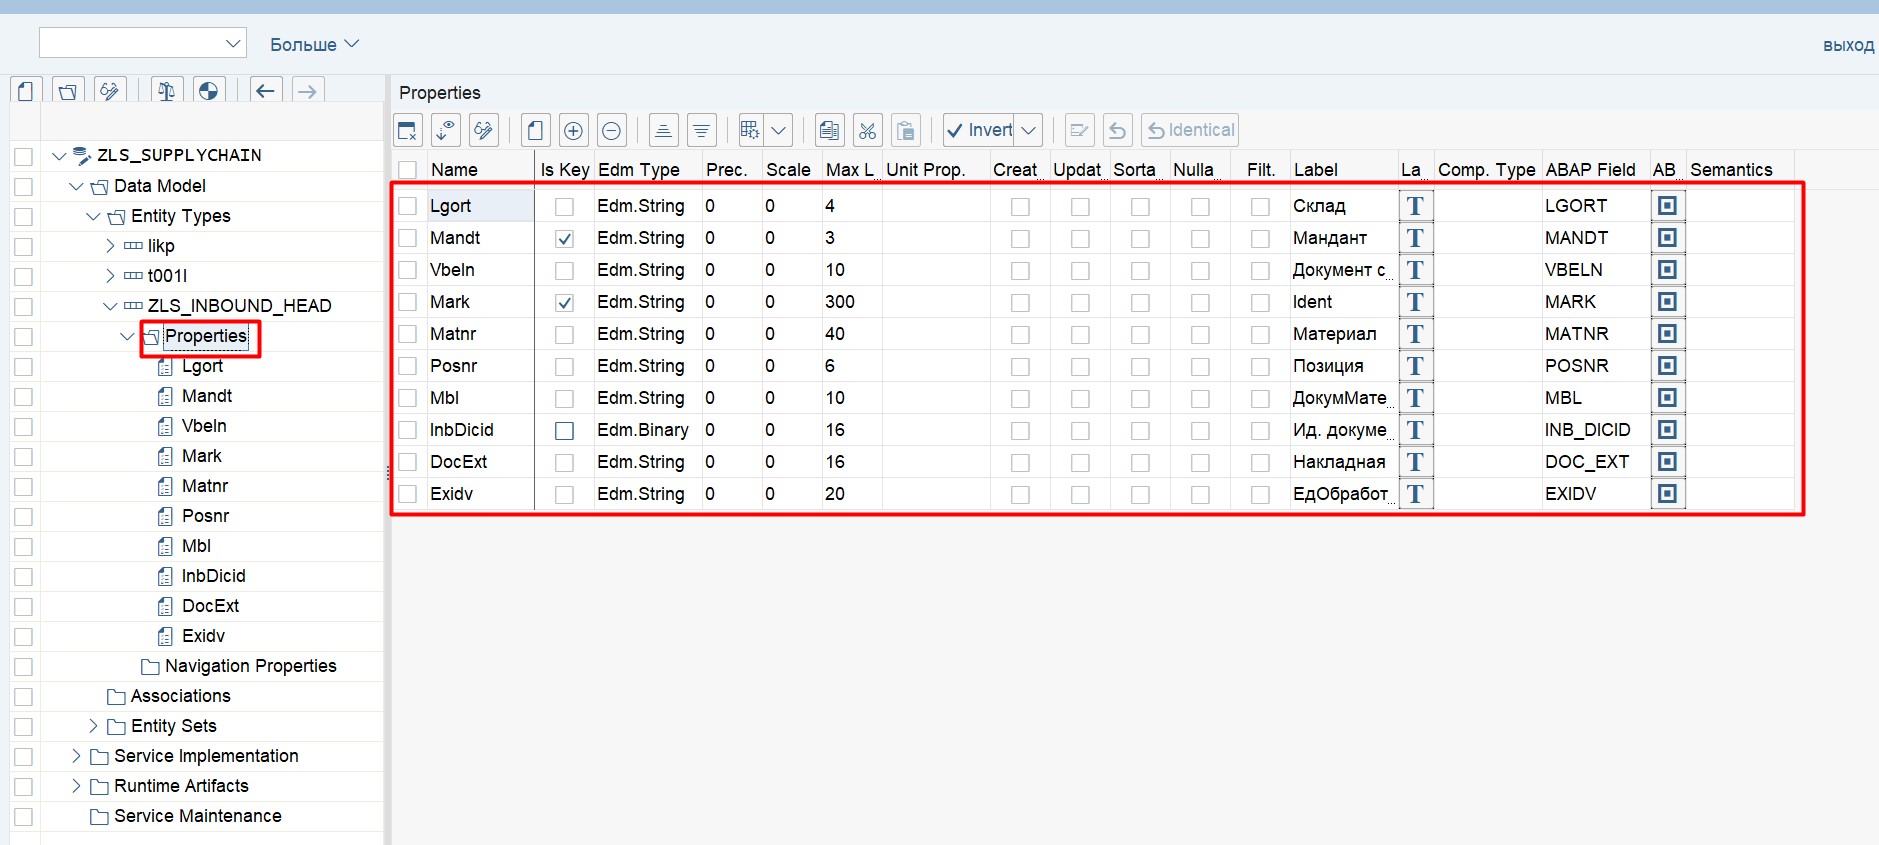Collapse the Data Model node

(x=76, y=186)
